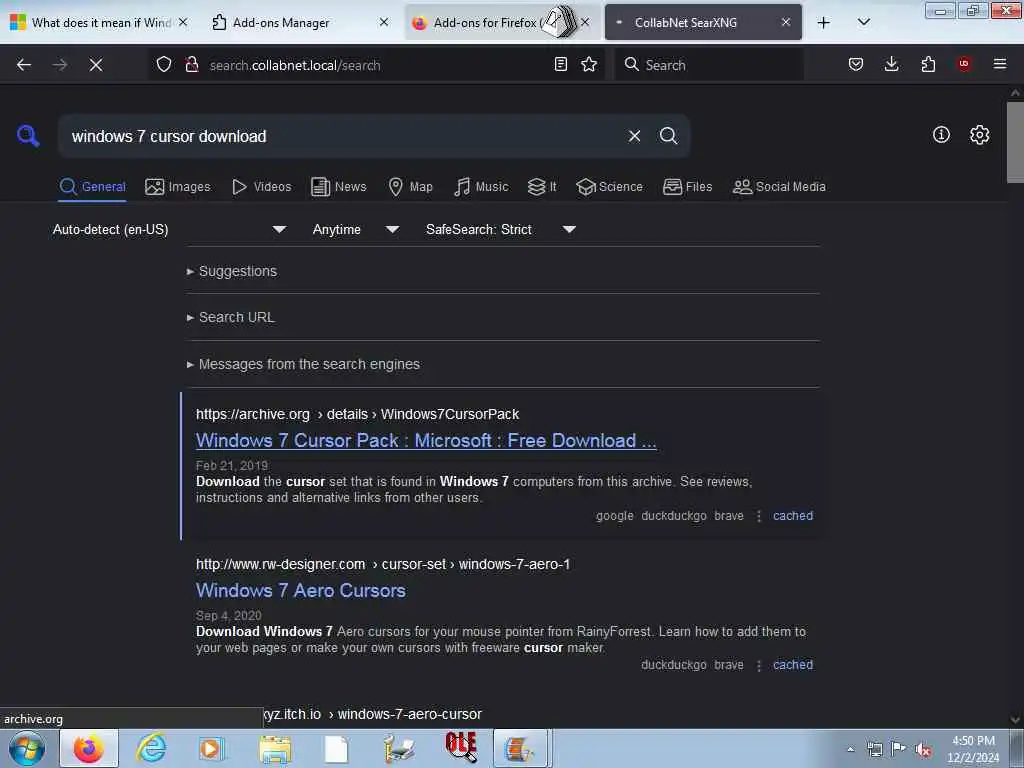The width and height of the screenshot is (1024, 768).
Task: Switch to the Social Media category
Action: [779, 187]
